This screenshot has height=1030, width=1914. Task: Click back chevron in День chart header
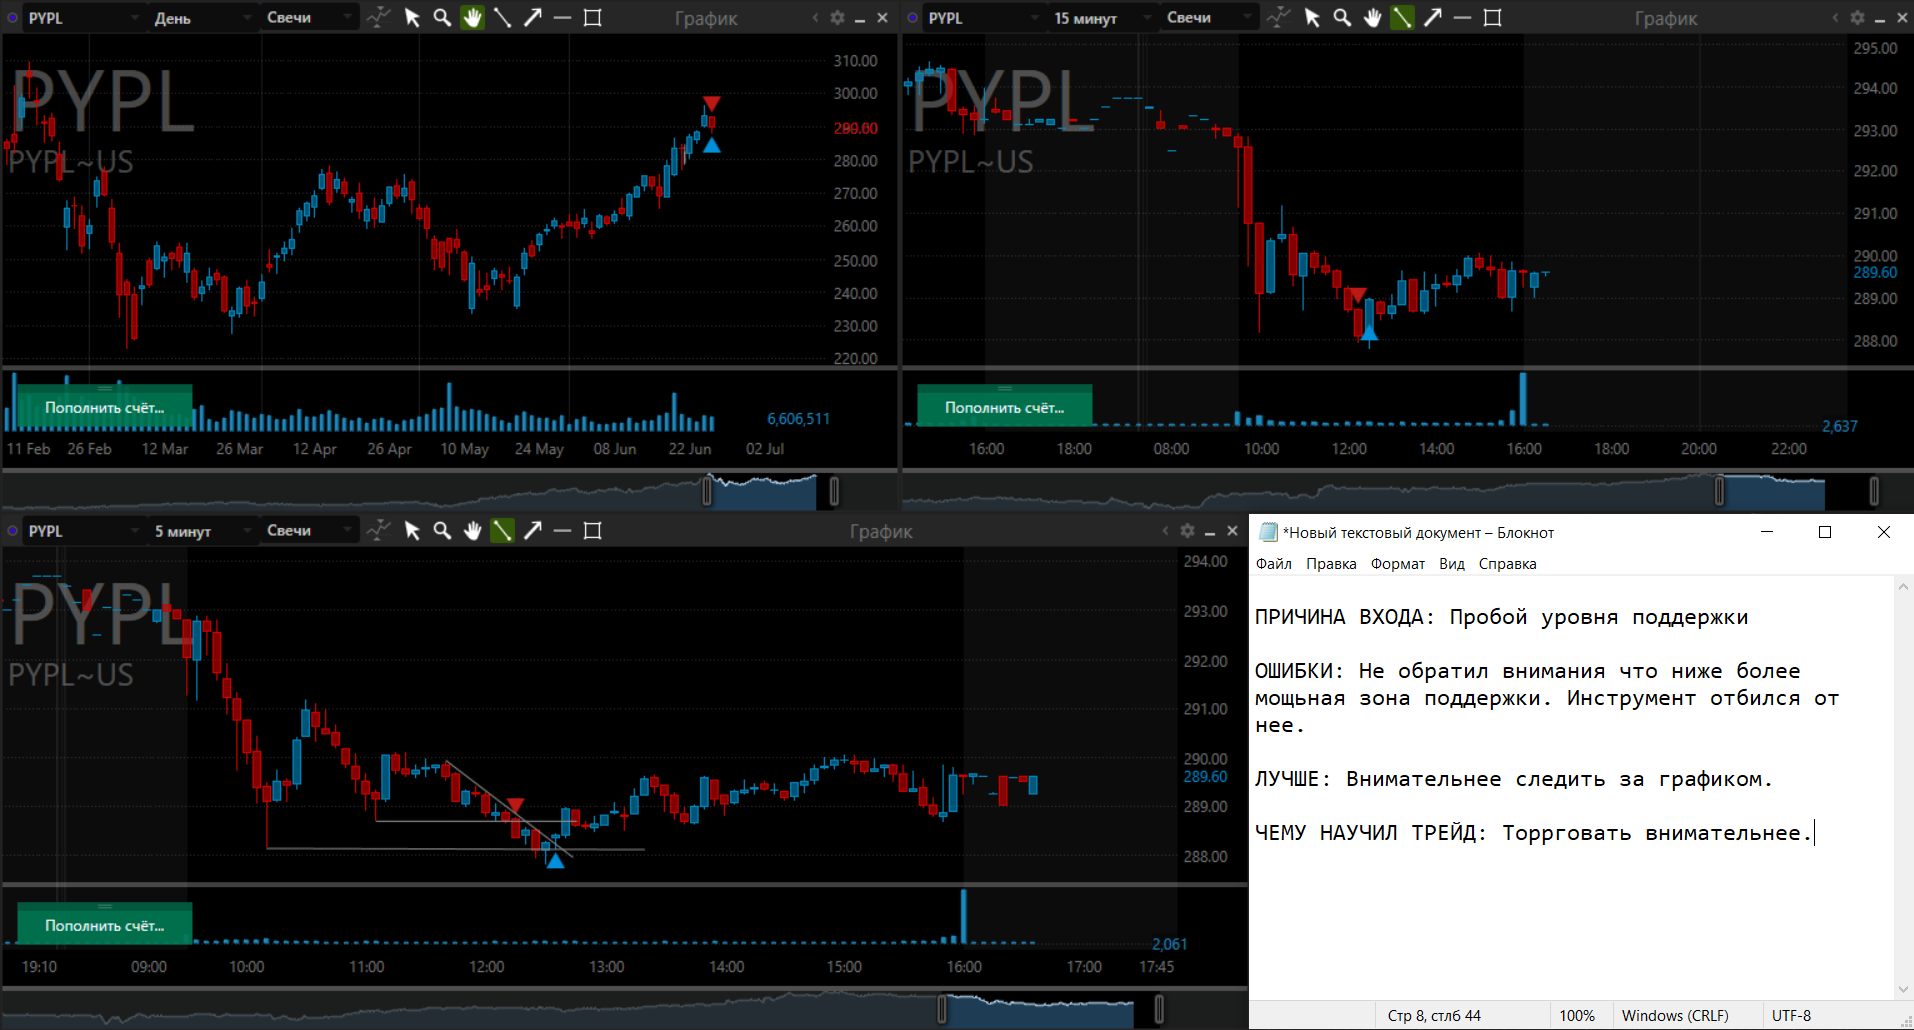coord(815,17)
